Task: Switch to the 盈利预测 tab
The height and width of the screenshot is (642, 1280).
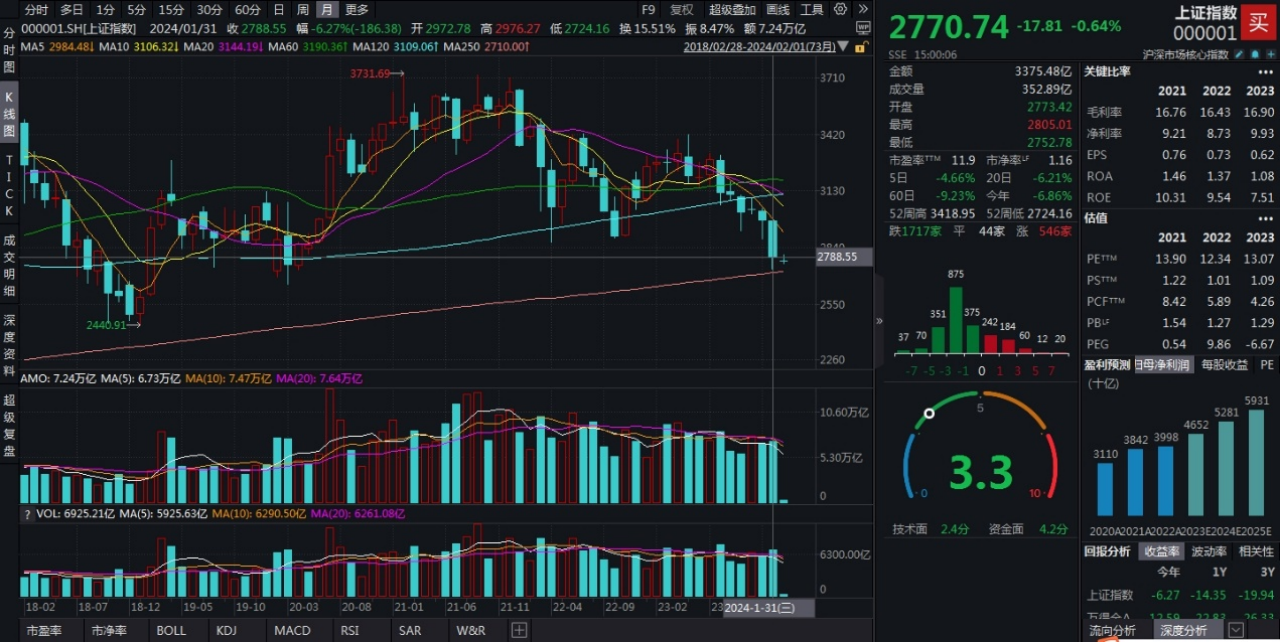Action: click(x=1108, y=365)
